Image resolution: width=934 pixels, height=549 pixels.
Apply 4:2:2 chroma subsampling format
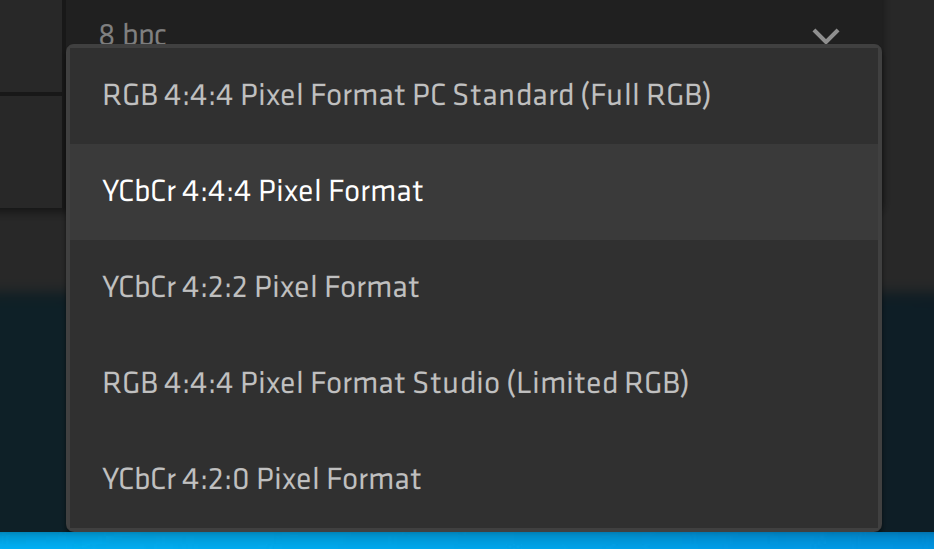pyautogui.click(x=261, y=287)
